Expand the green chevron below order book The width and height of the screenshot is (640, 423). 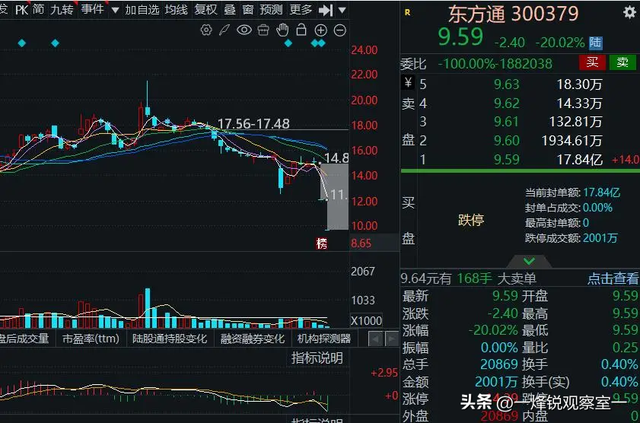point(529,261)
